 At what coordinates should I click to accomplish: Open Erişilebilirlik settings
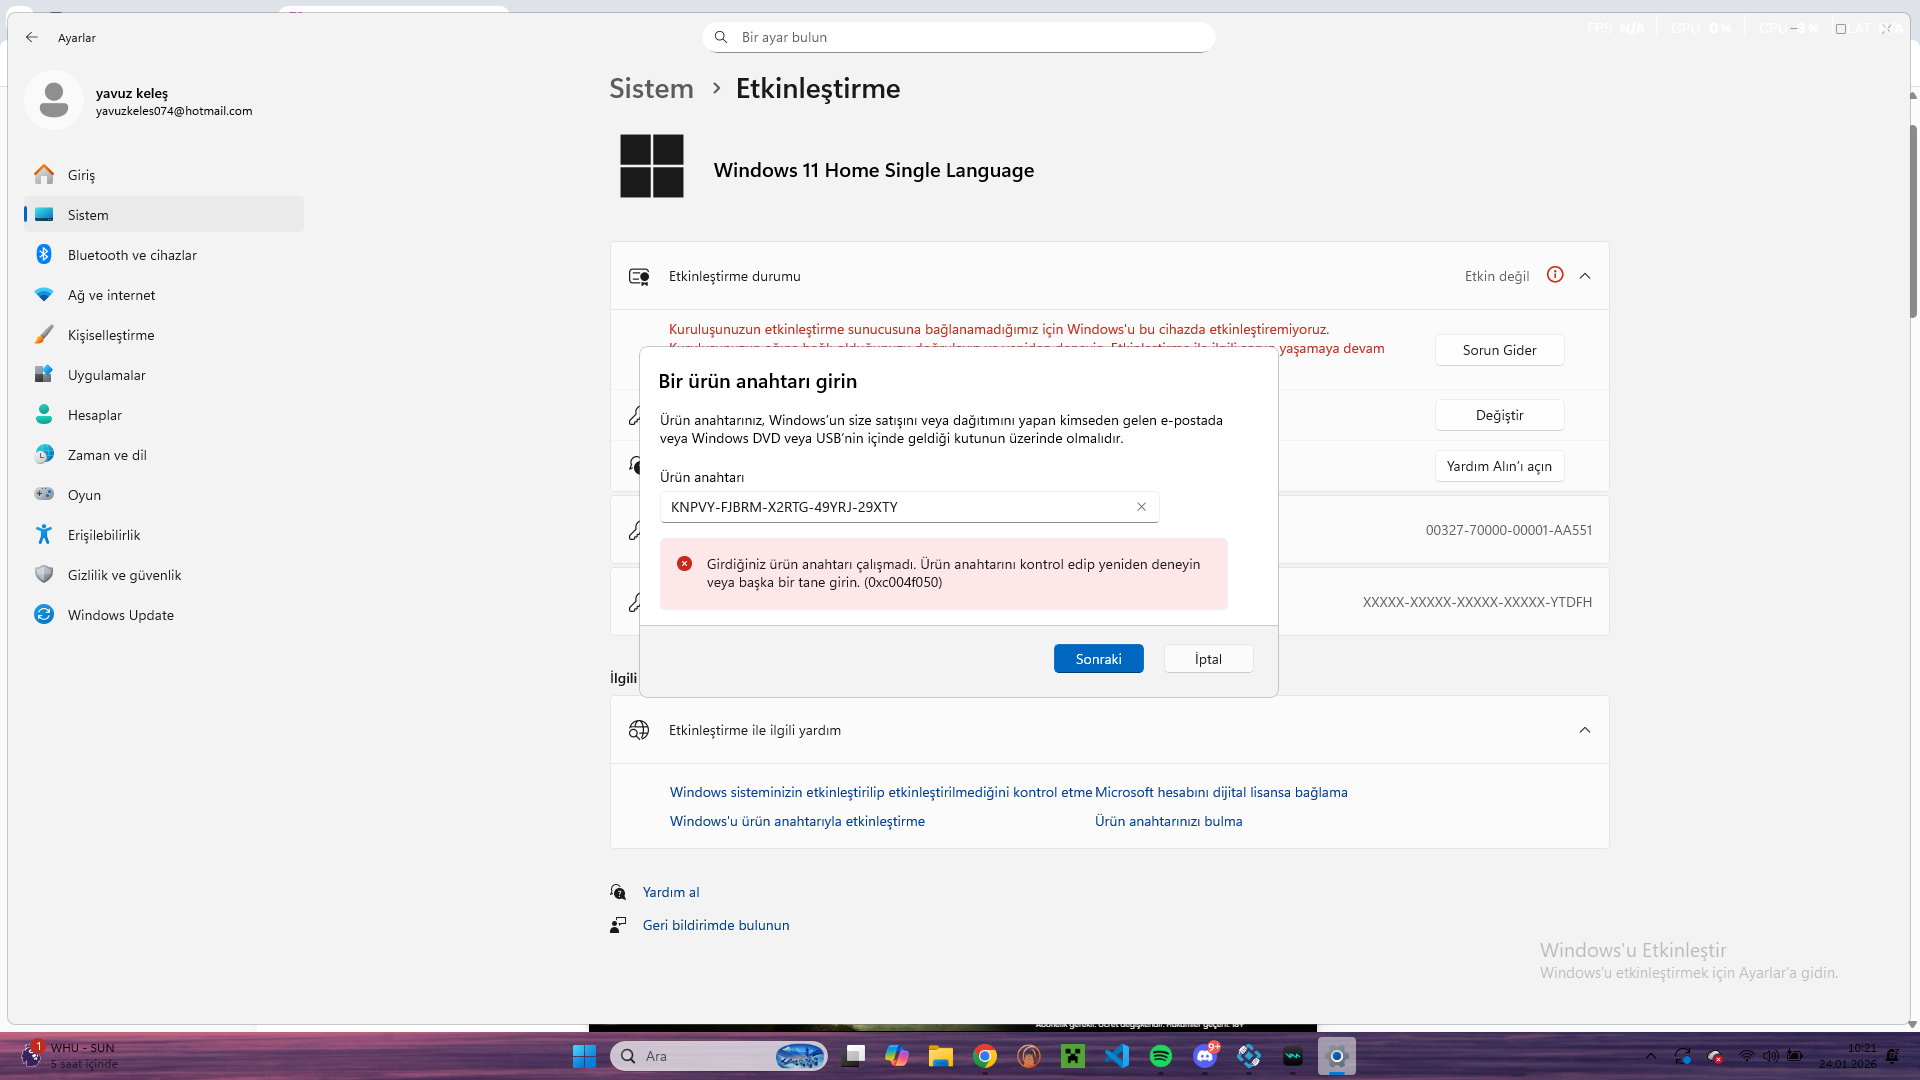click(164, 535)
